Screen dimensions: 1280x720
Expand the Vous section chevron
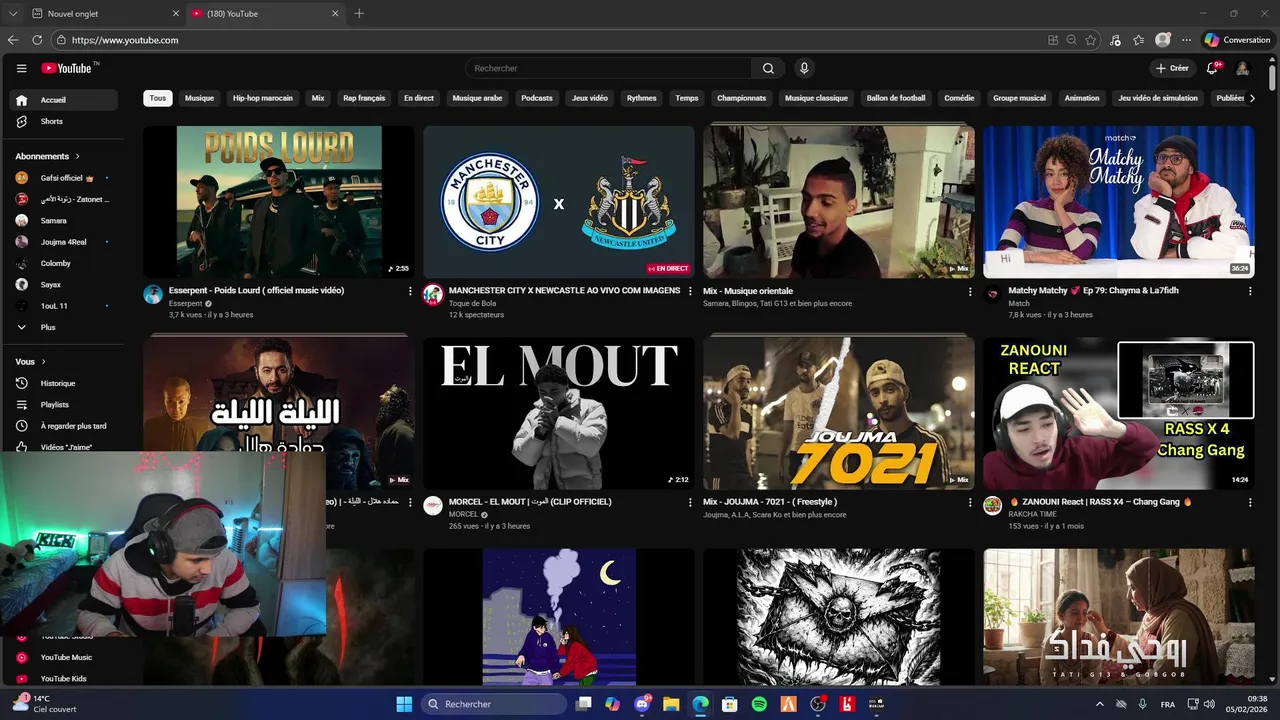[44, 361]
